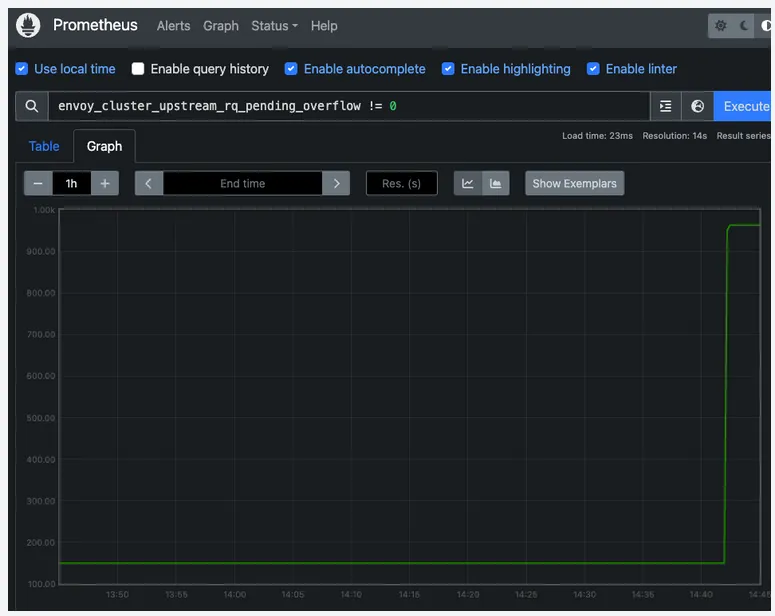This screenshot has height=616, width=775.
Task: Click the Show Exemplars button
Action: (x=574, y=183)
